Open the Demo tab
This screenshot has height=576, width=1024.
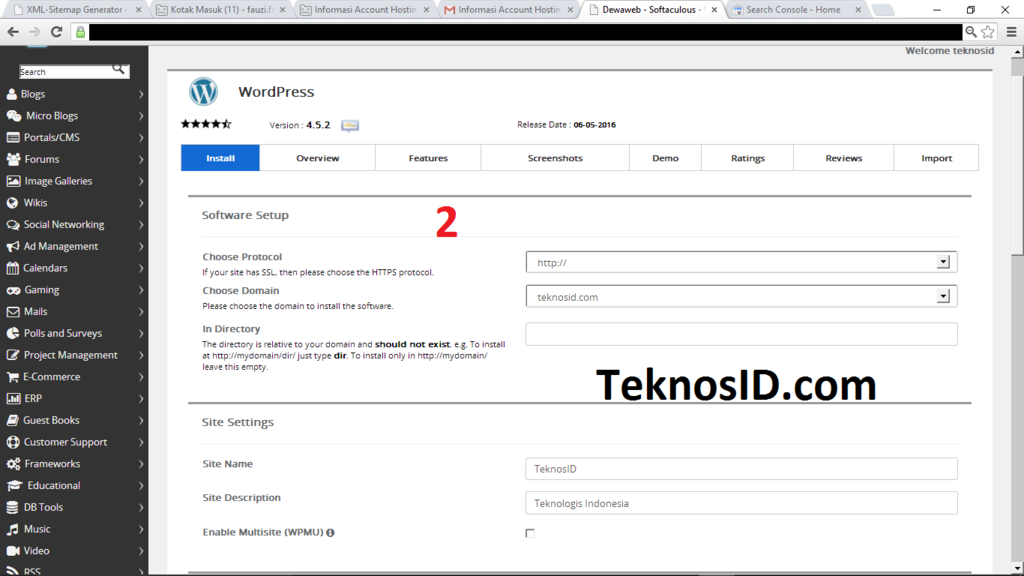point(665,158)
